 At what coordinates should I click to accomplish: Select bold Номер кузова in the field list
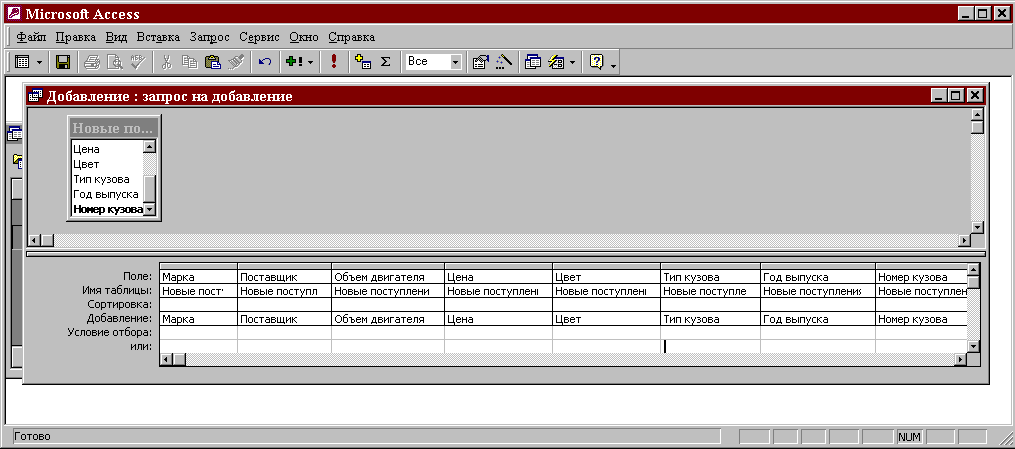coord(107,209)
